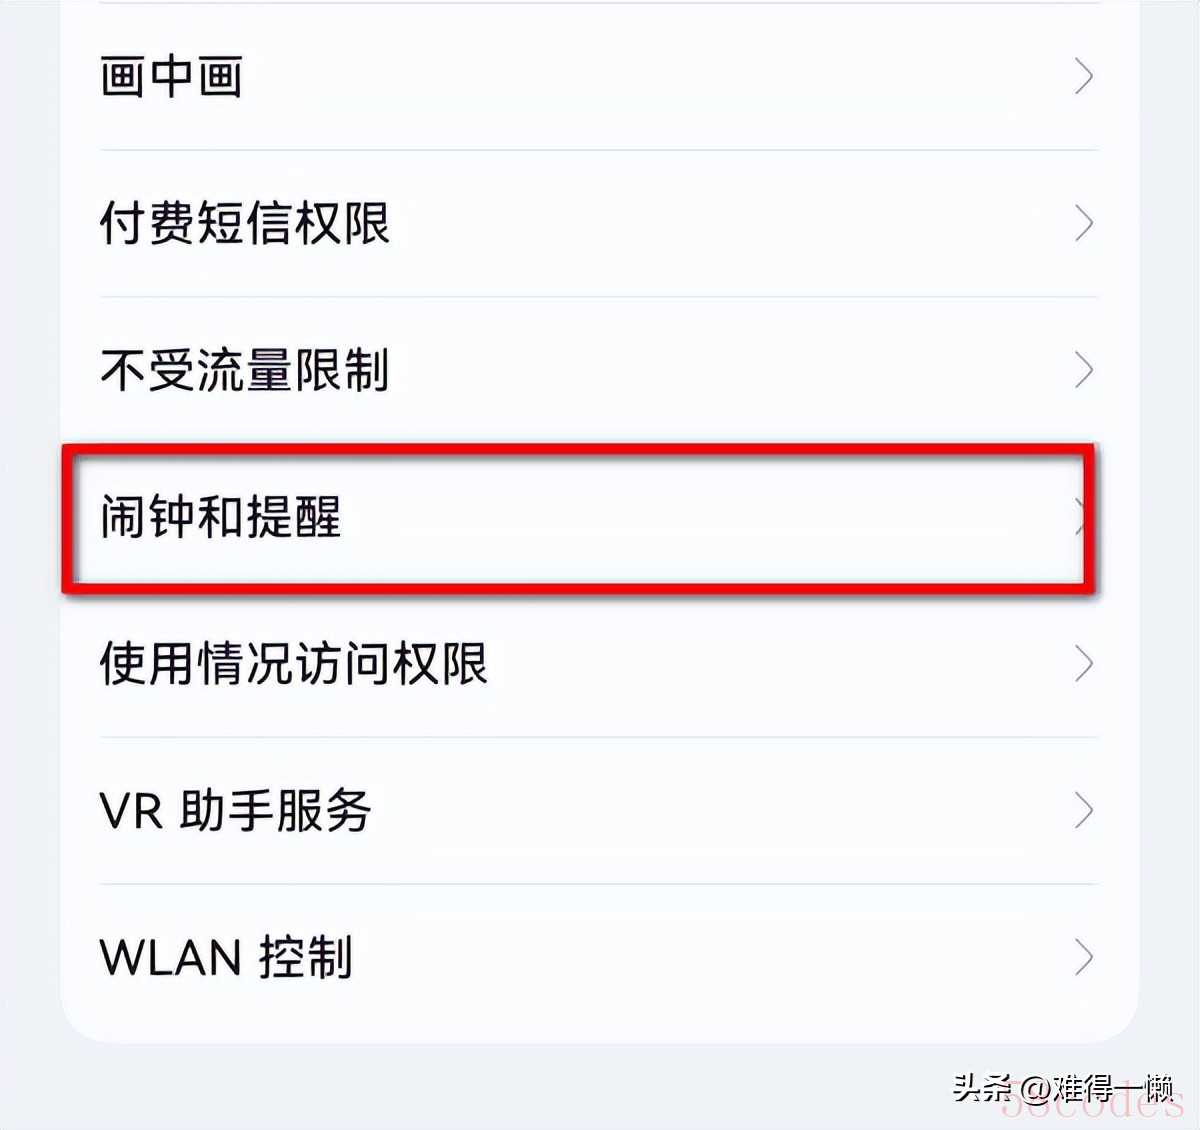The height and width of the screenshot is (1130, 1200).
Task: Tap the chevron beside 付费短信权限
Action: coord(1083,223)
